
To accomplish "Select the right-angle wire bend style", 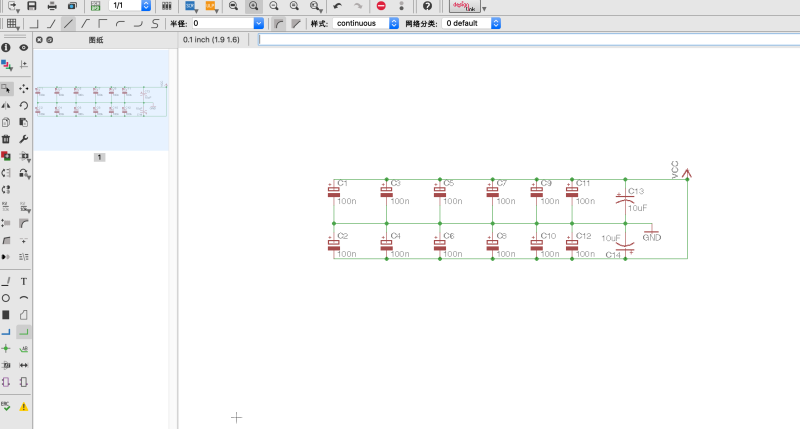I will (34, 23).
